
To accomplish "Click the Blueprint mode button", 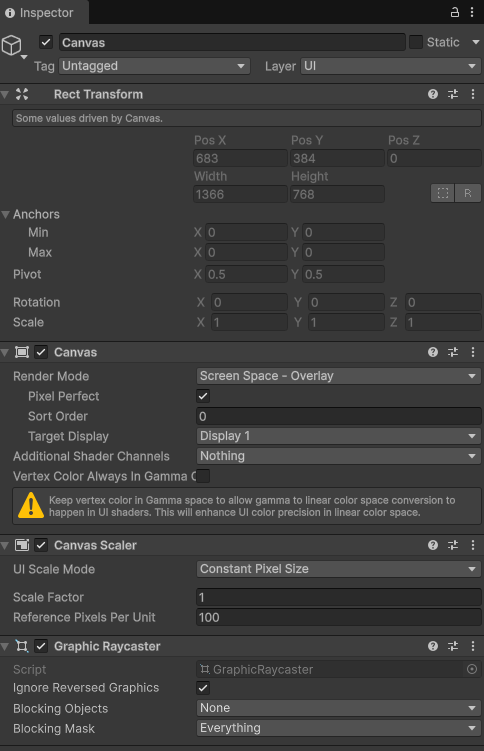I will 442,193.
